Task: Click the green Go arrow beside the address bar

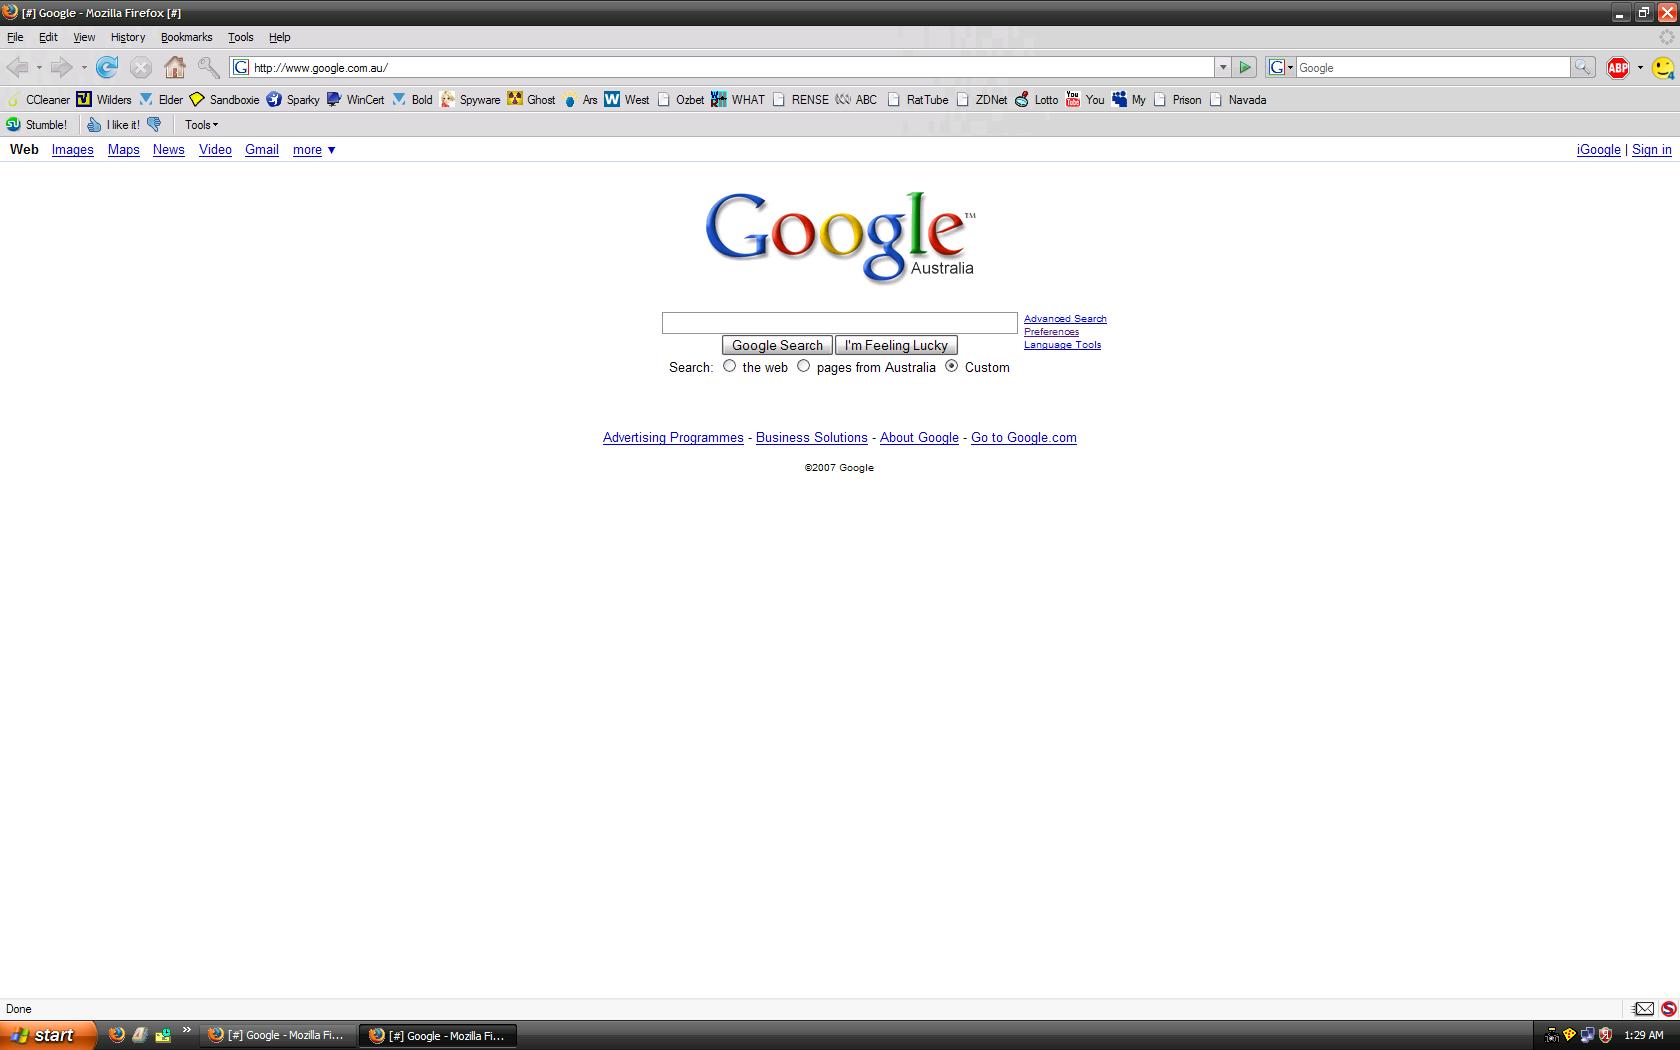Action: click(x=1245, y=67)
